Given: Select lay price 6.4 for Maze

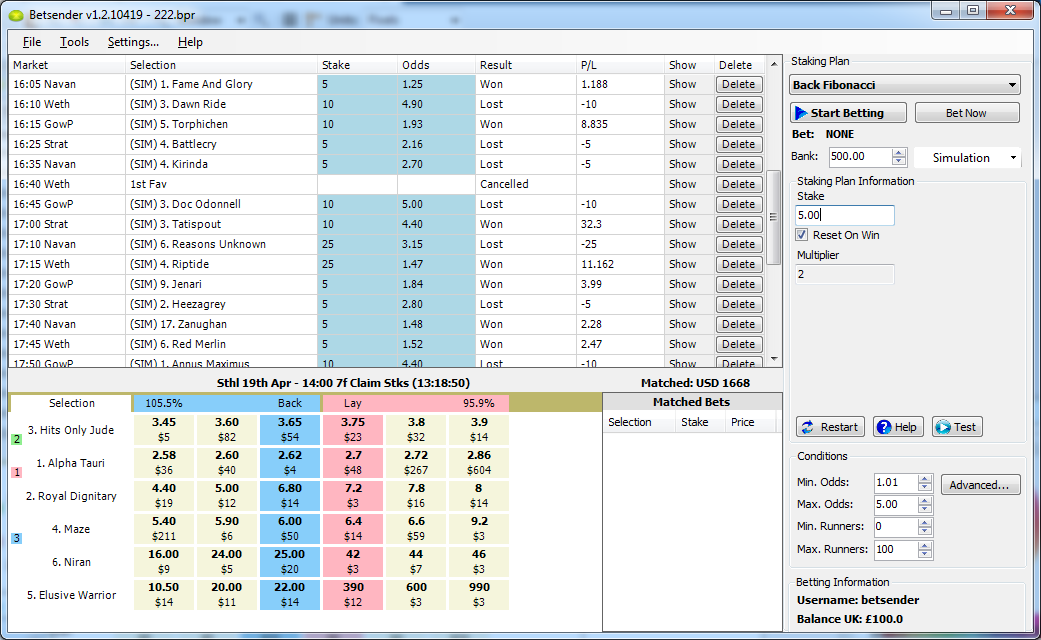Looking at the screenshot, I should pyautogui.click(x=353, y=528).
